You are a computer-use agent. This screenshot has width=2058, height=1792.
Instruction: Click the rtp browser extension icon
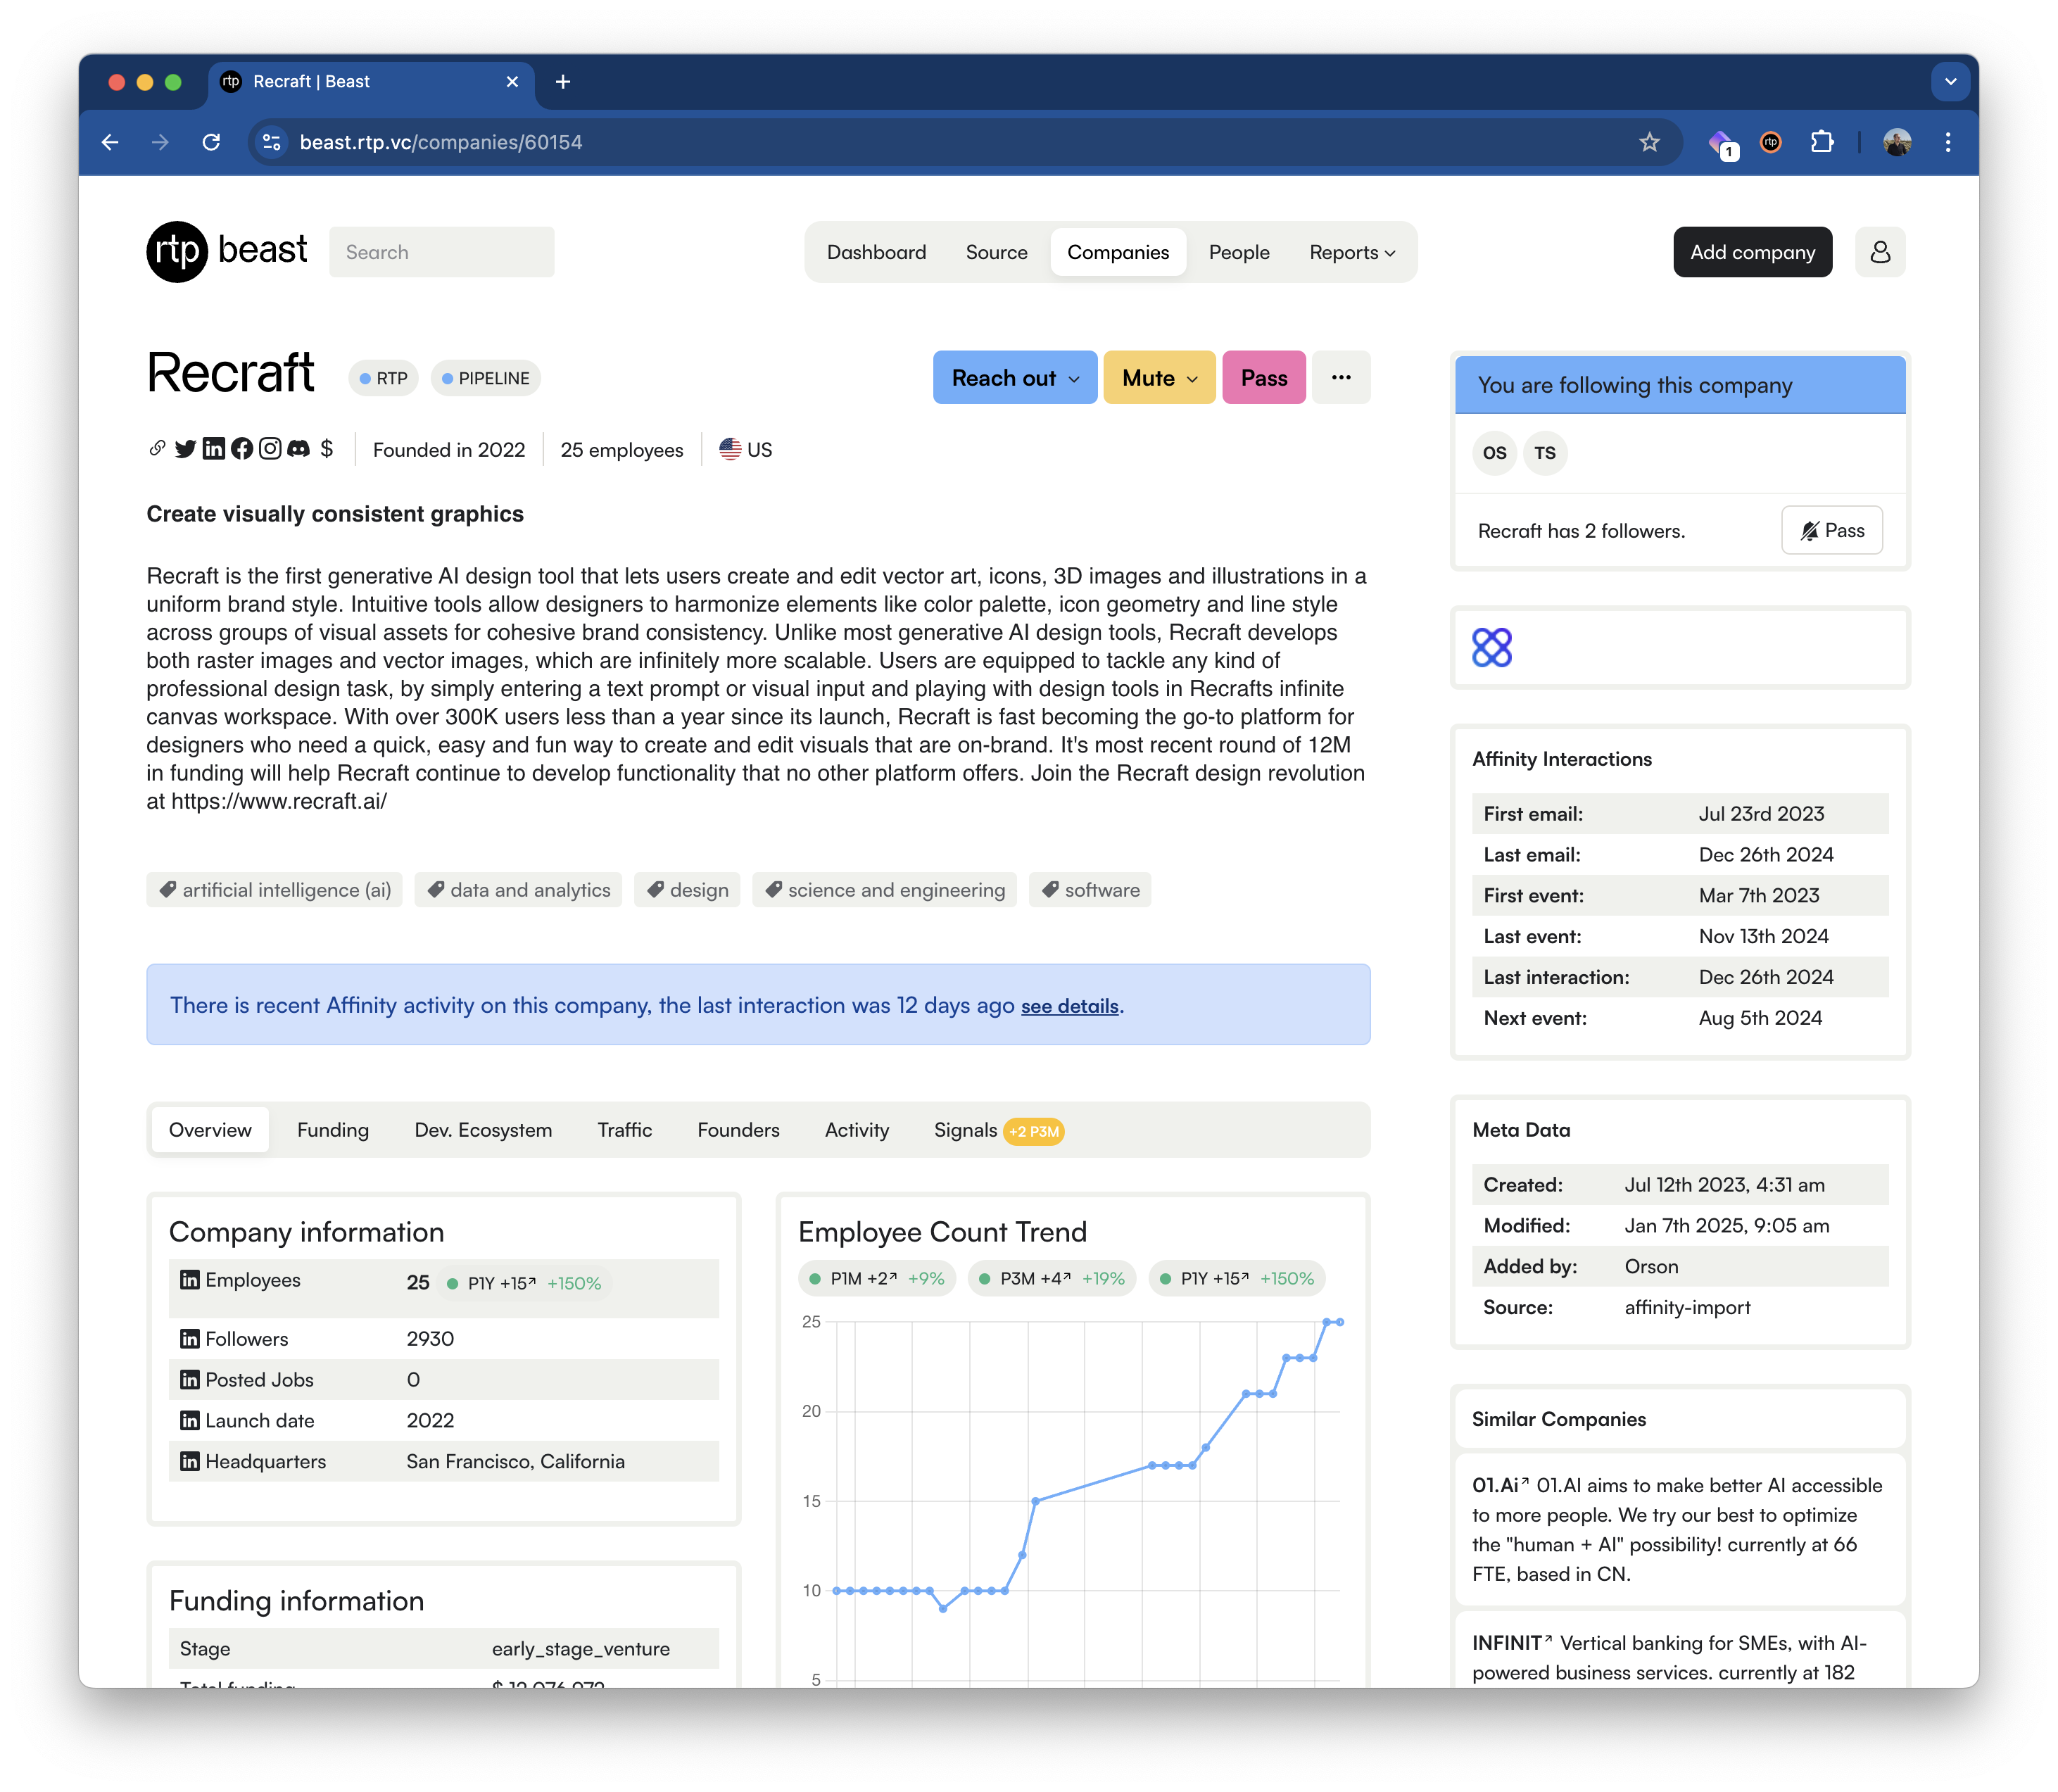1770,142
